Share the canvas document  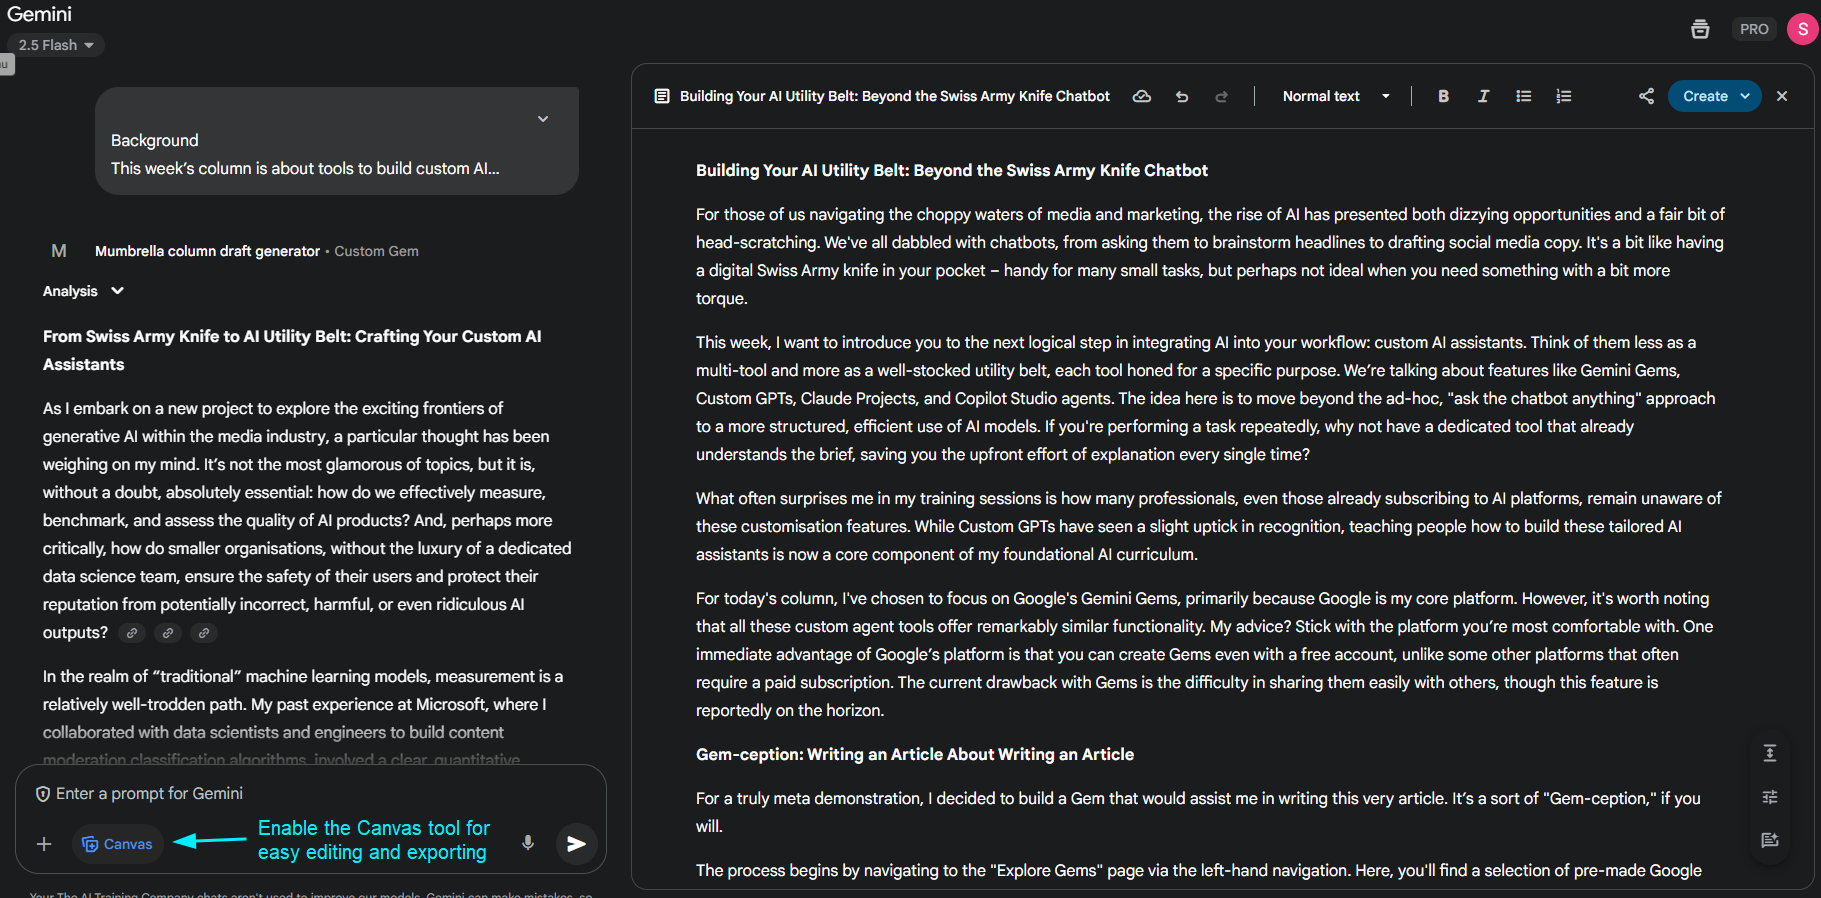[1646, 96]
